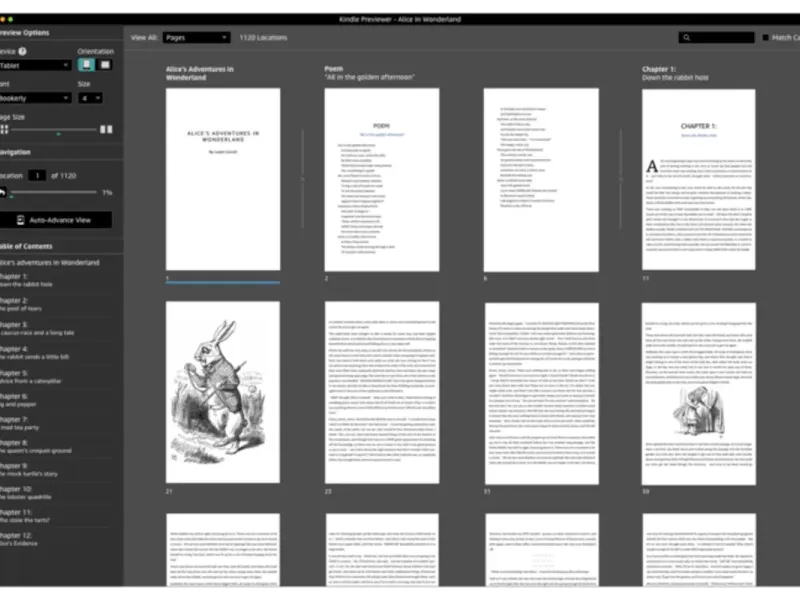The width and height of the screenshot is (800, 600).
Task: Click the large page size icon
Action: 106,129
